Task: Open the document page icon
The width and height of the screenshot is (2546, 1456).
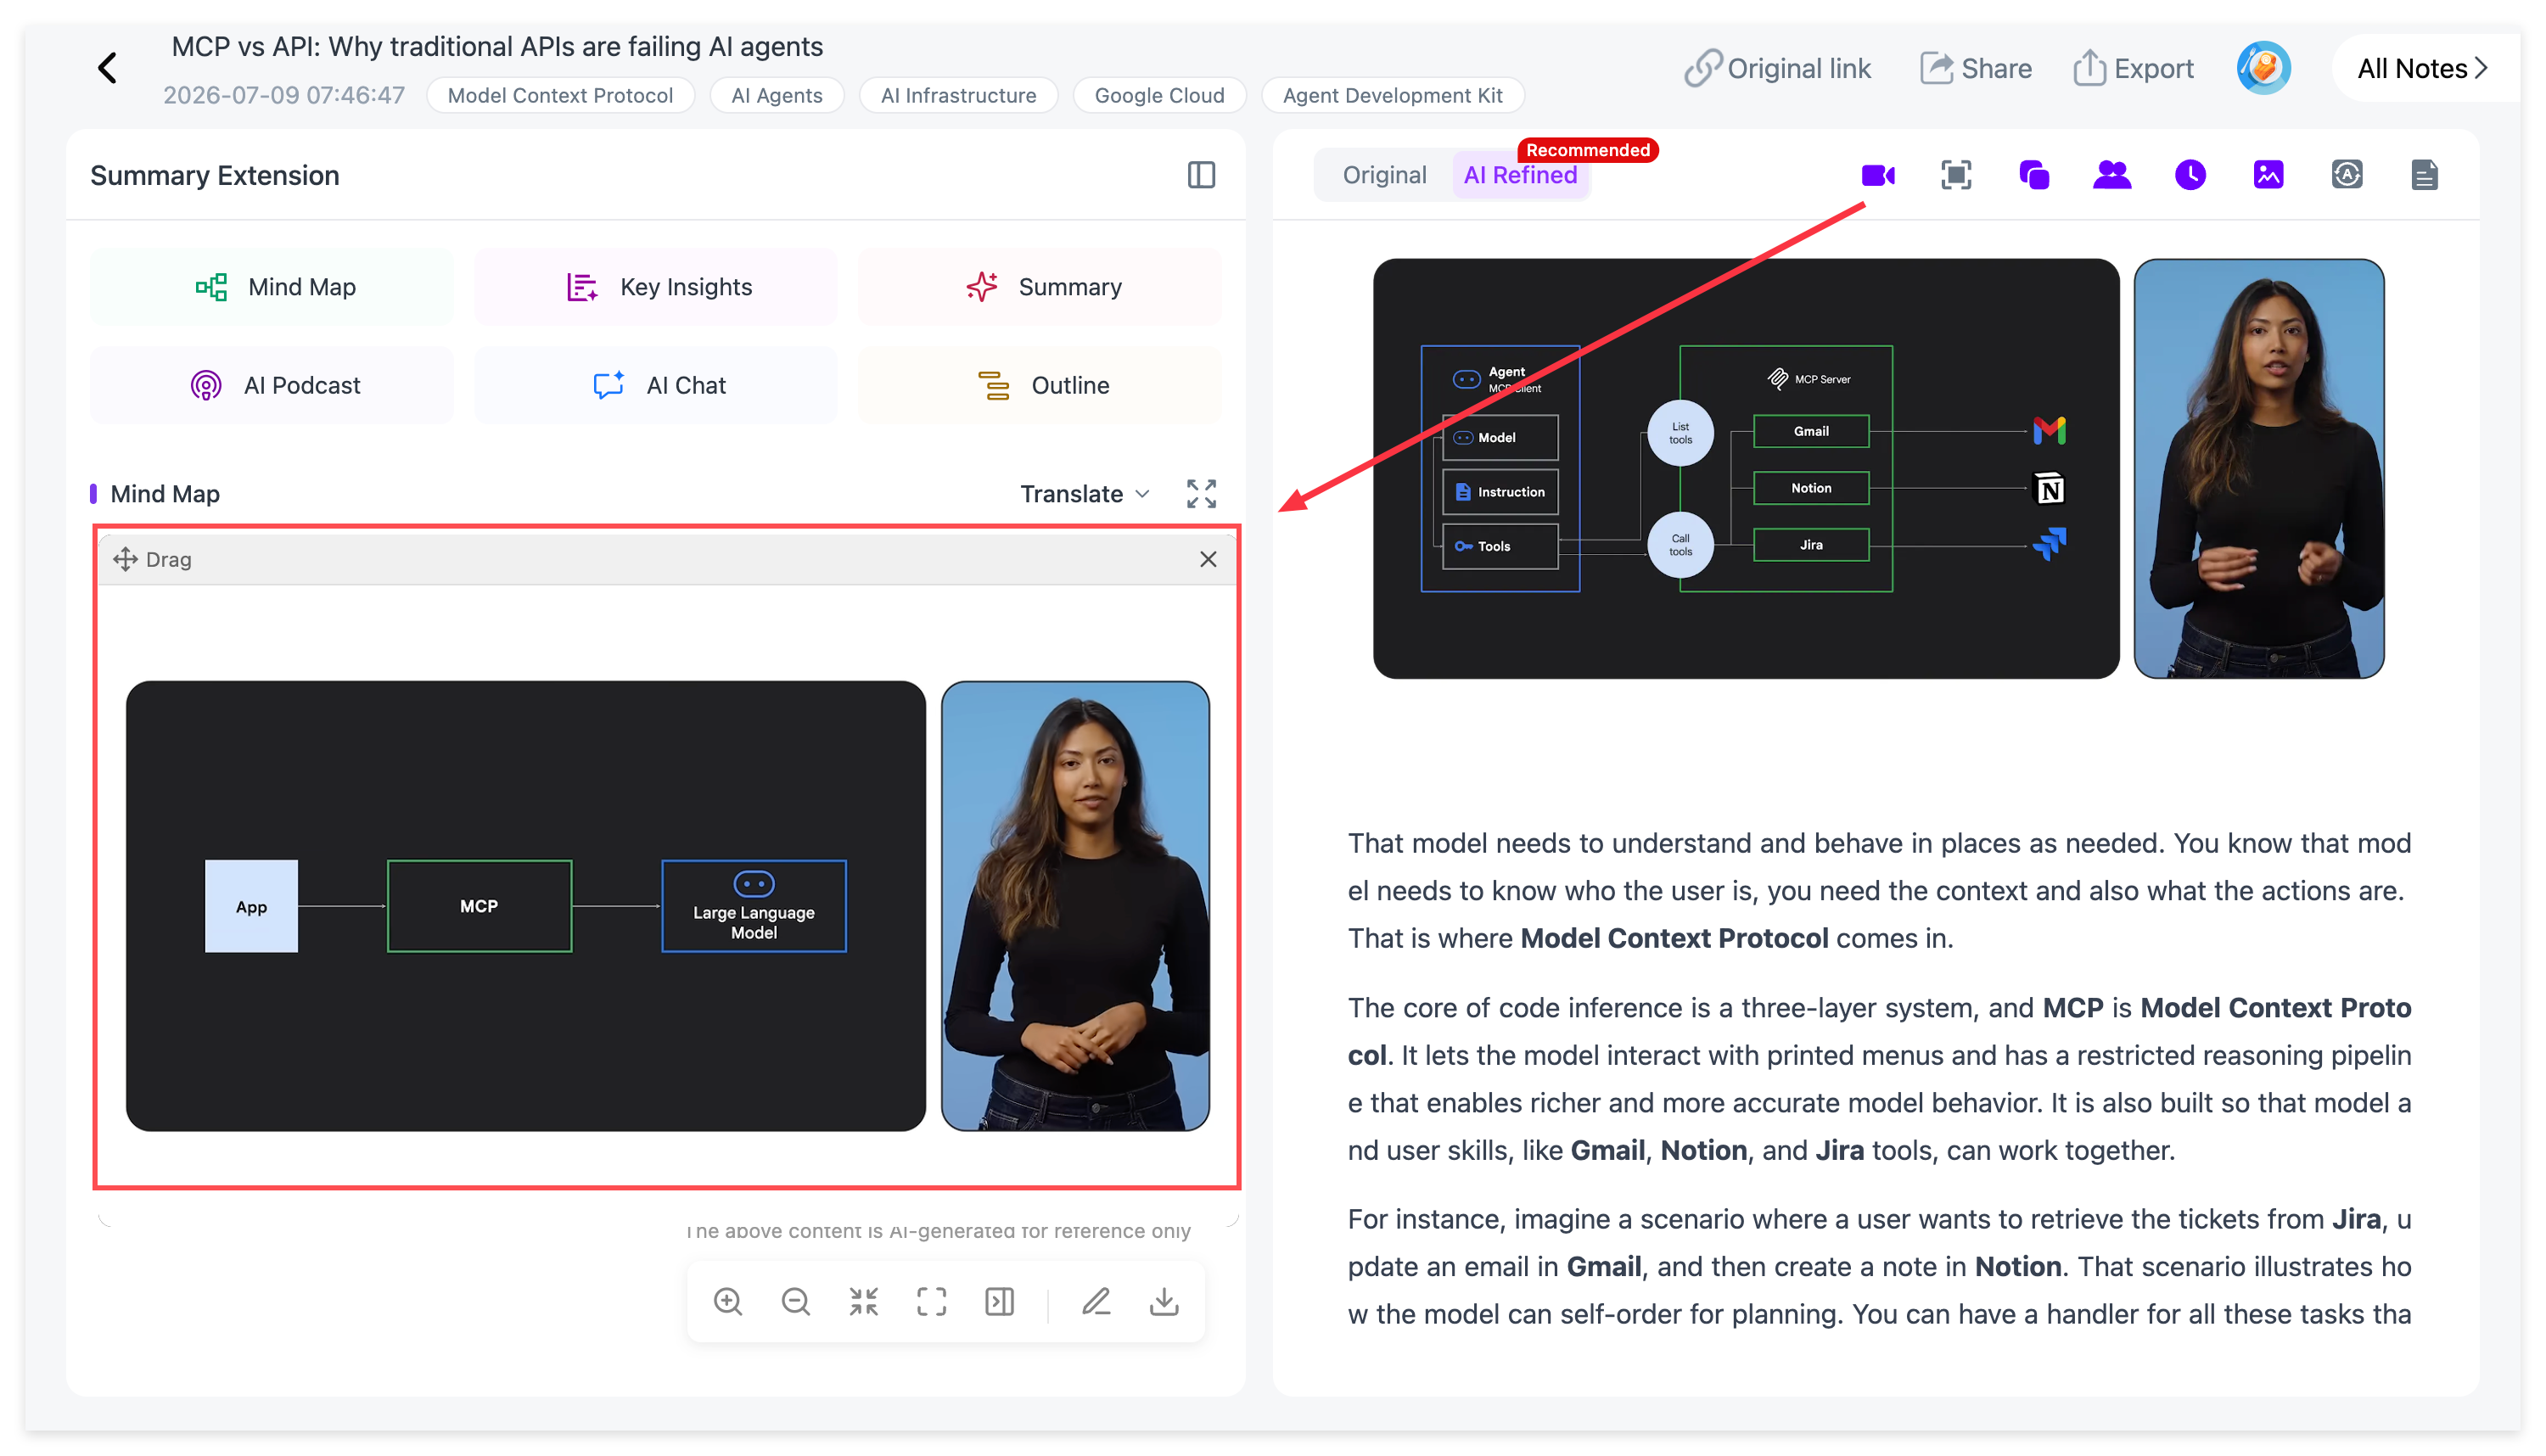Action: [x=2424, y=175]
